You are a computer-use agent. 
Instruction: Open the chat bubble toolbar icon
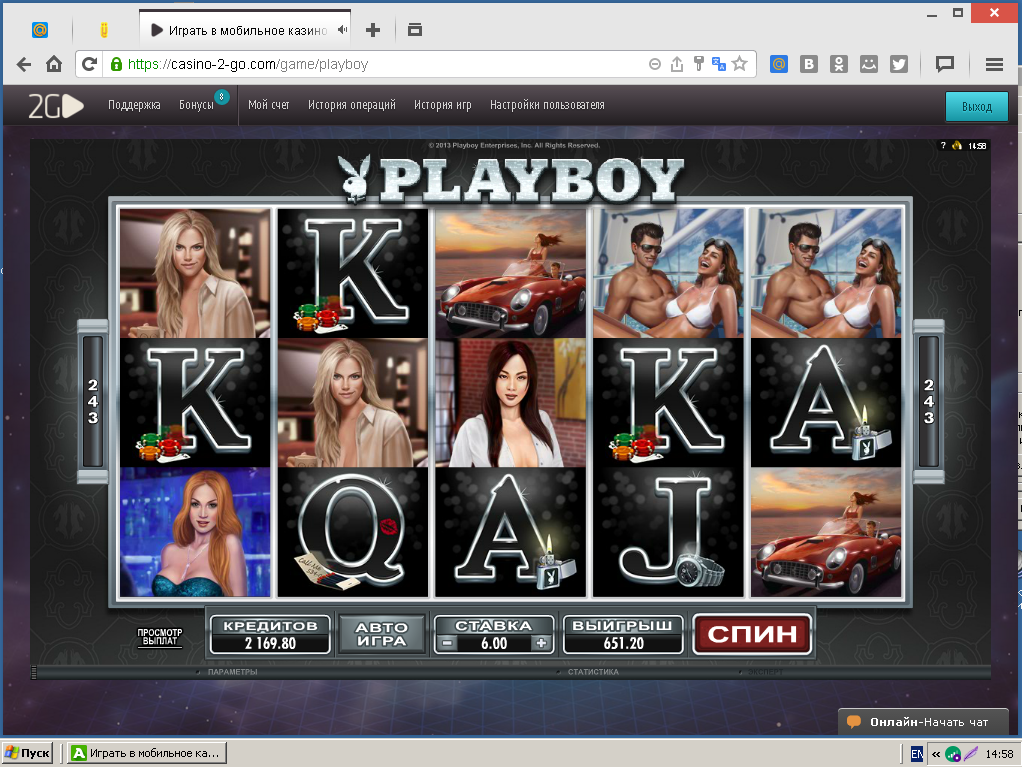[945, 64]
